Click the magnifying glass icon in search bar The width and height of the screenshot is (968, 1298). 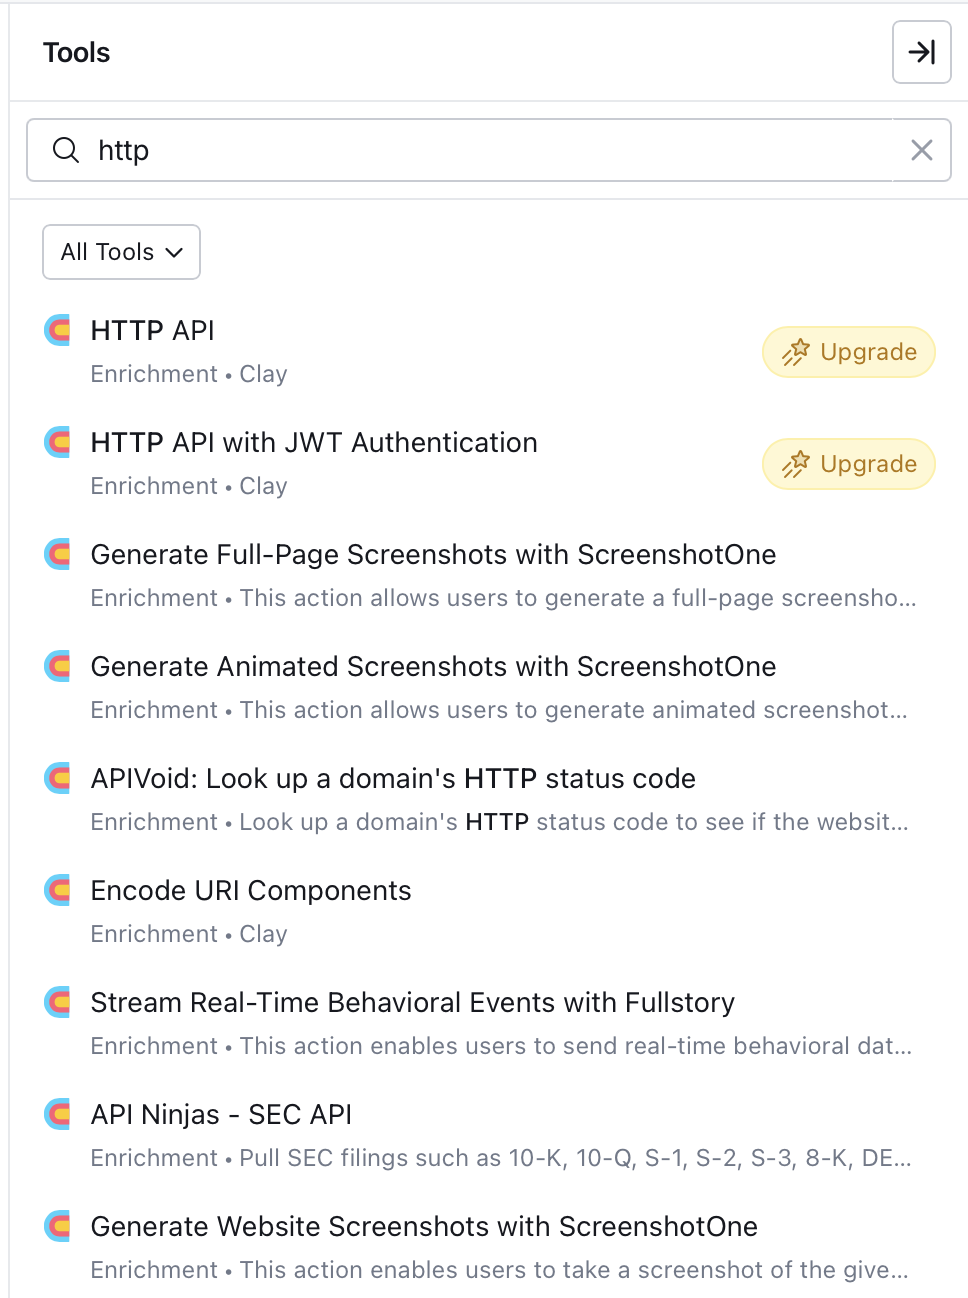tap(66, 150)
